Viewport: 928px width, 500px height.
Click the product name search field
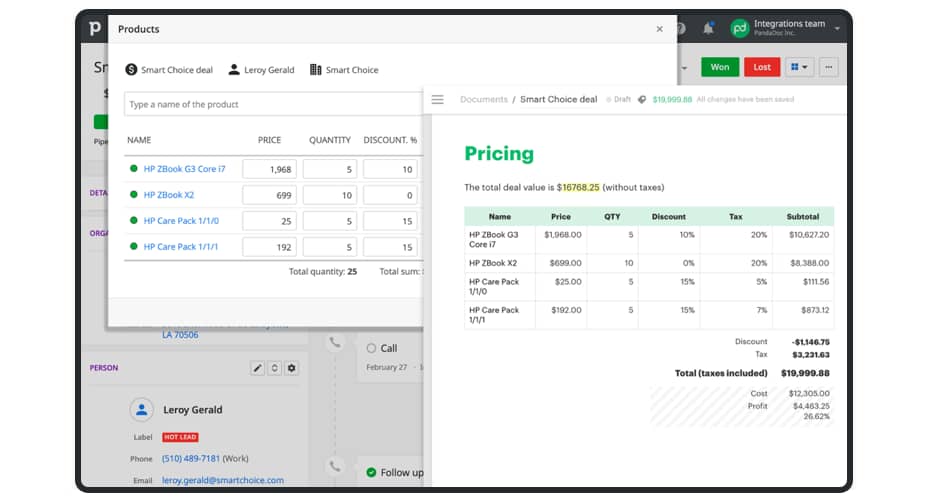click(272, 104)
